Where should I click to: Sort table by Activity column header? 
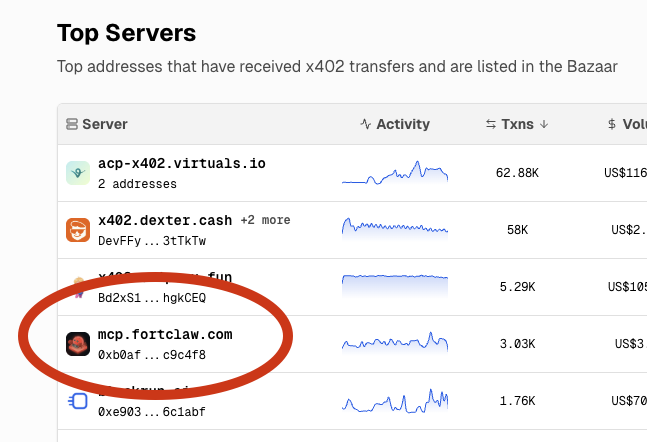coord(395,124)
